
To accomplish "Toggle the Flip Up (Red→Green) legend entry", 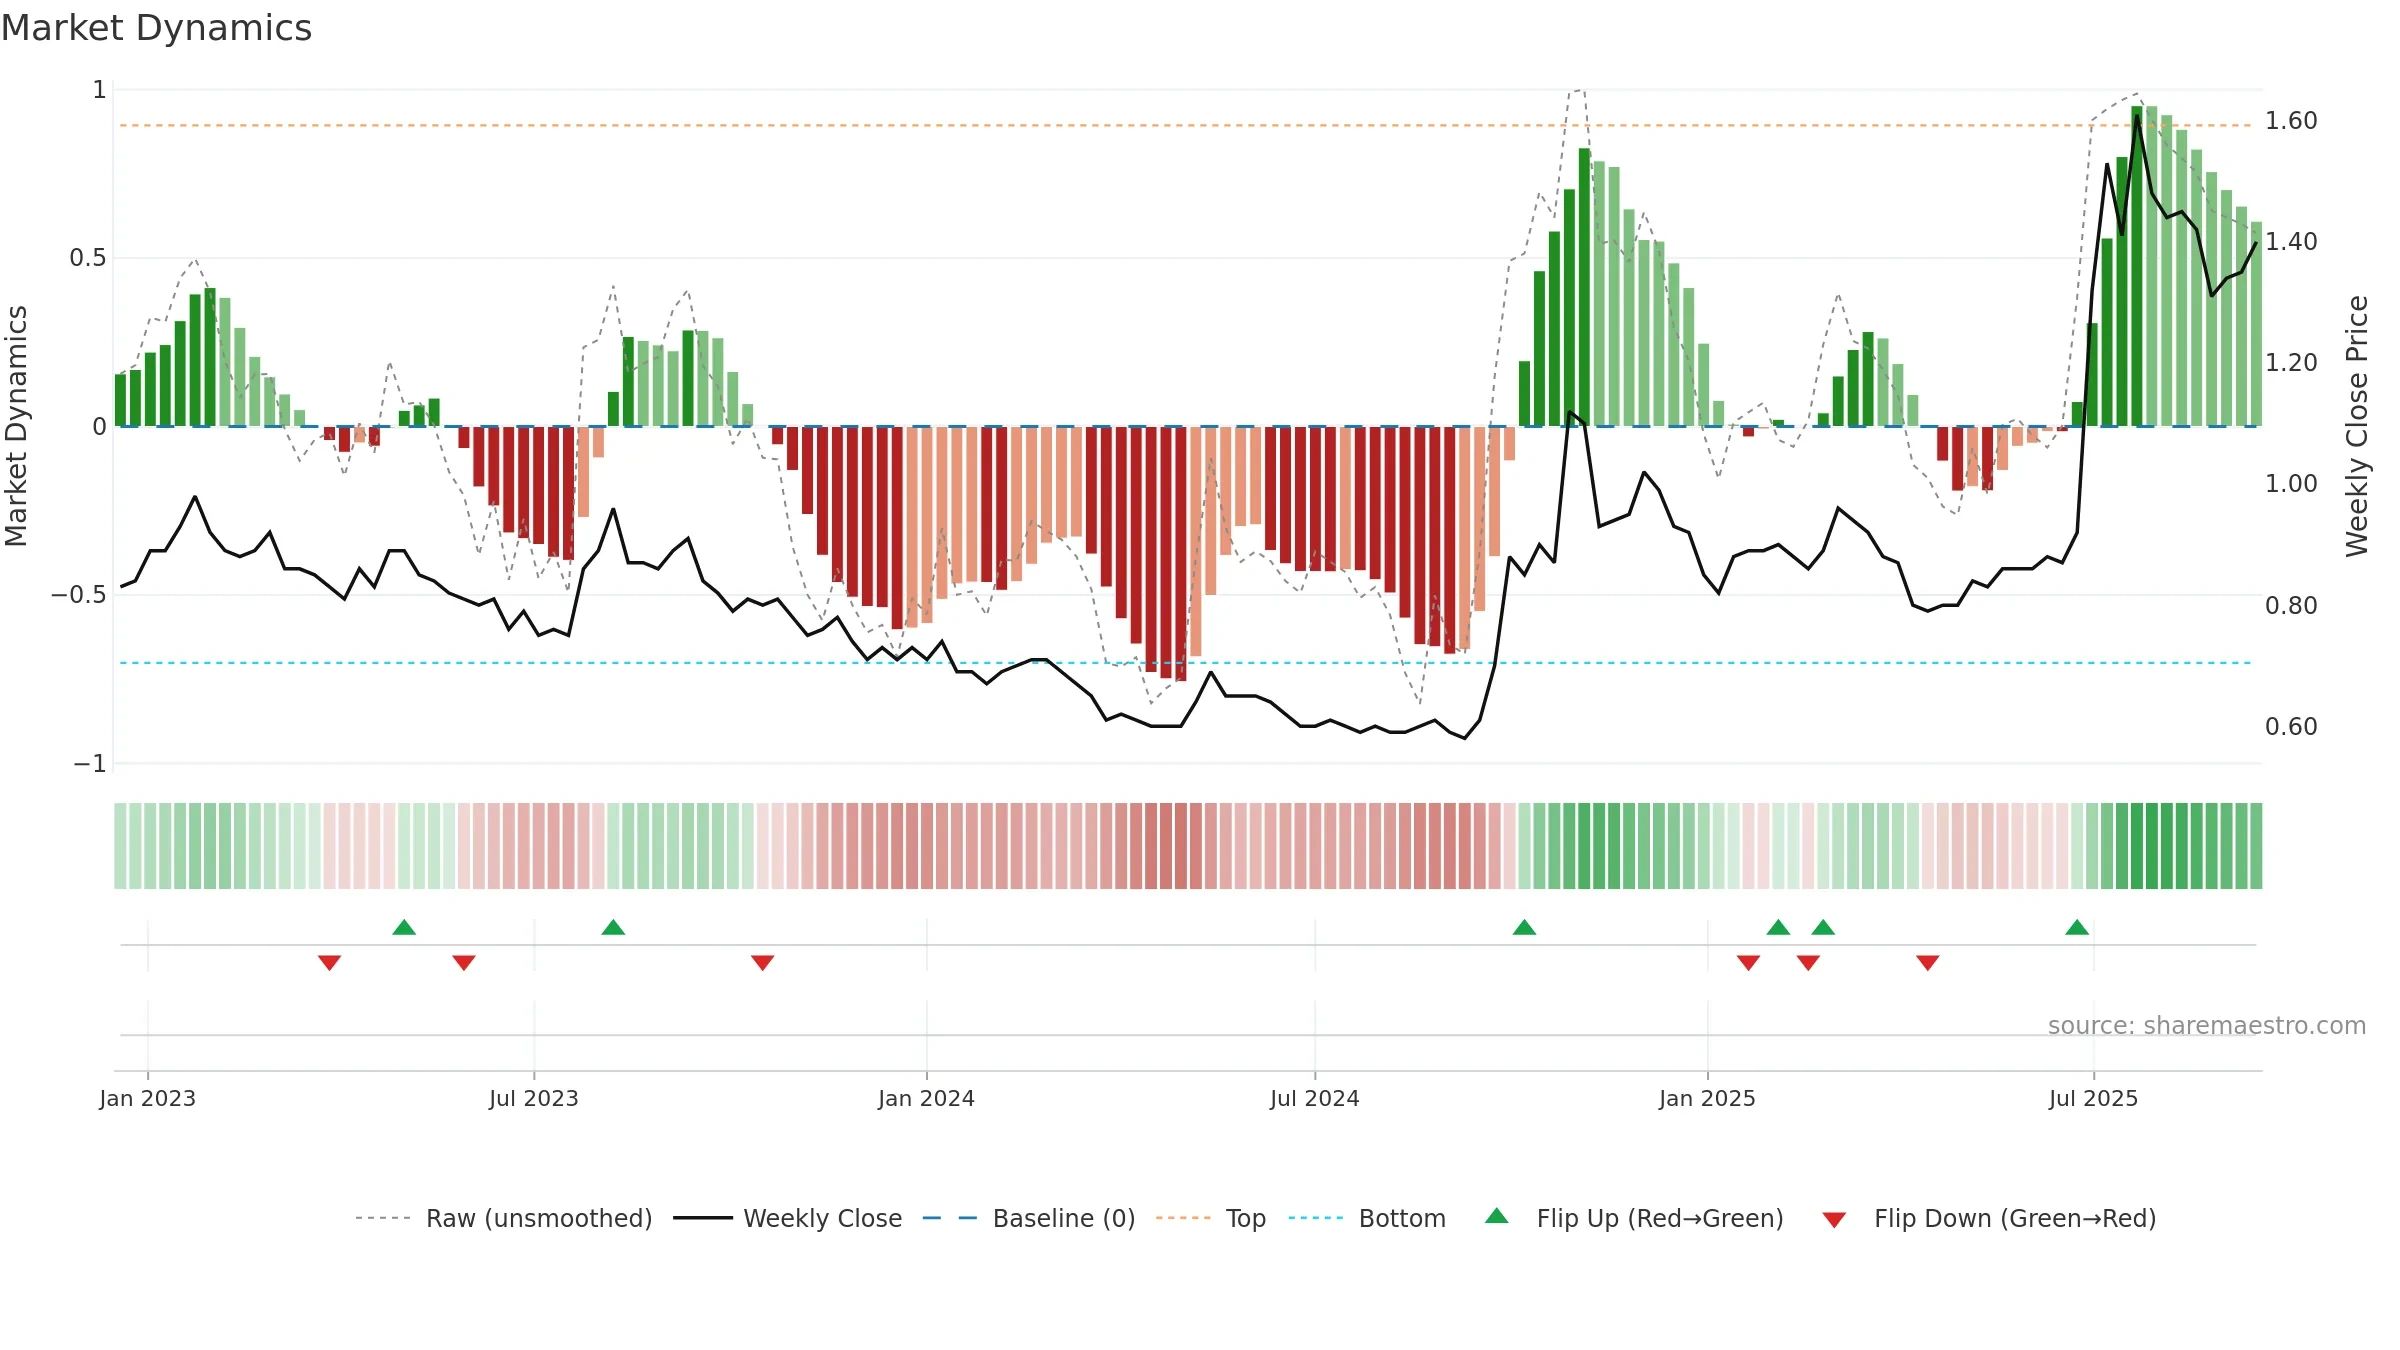I will (x=1634, y=1218).
